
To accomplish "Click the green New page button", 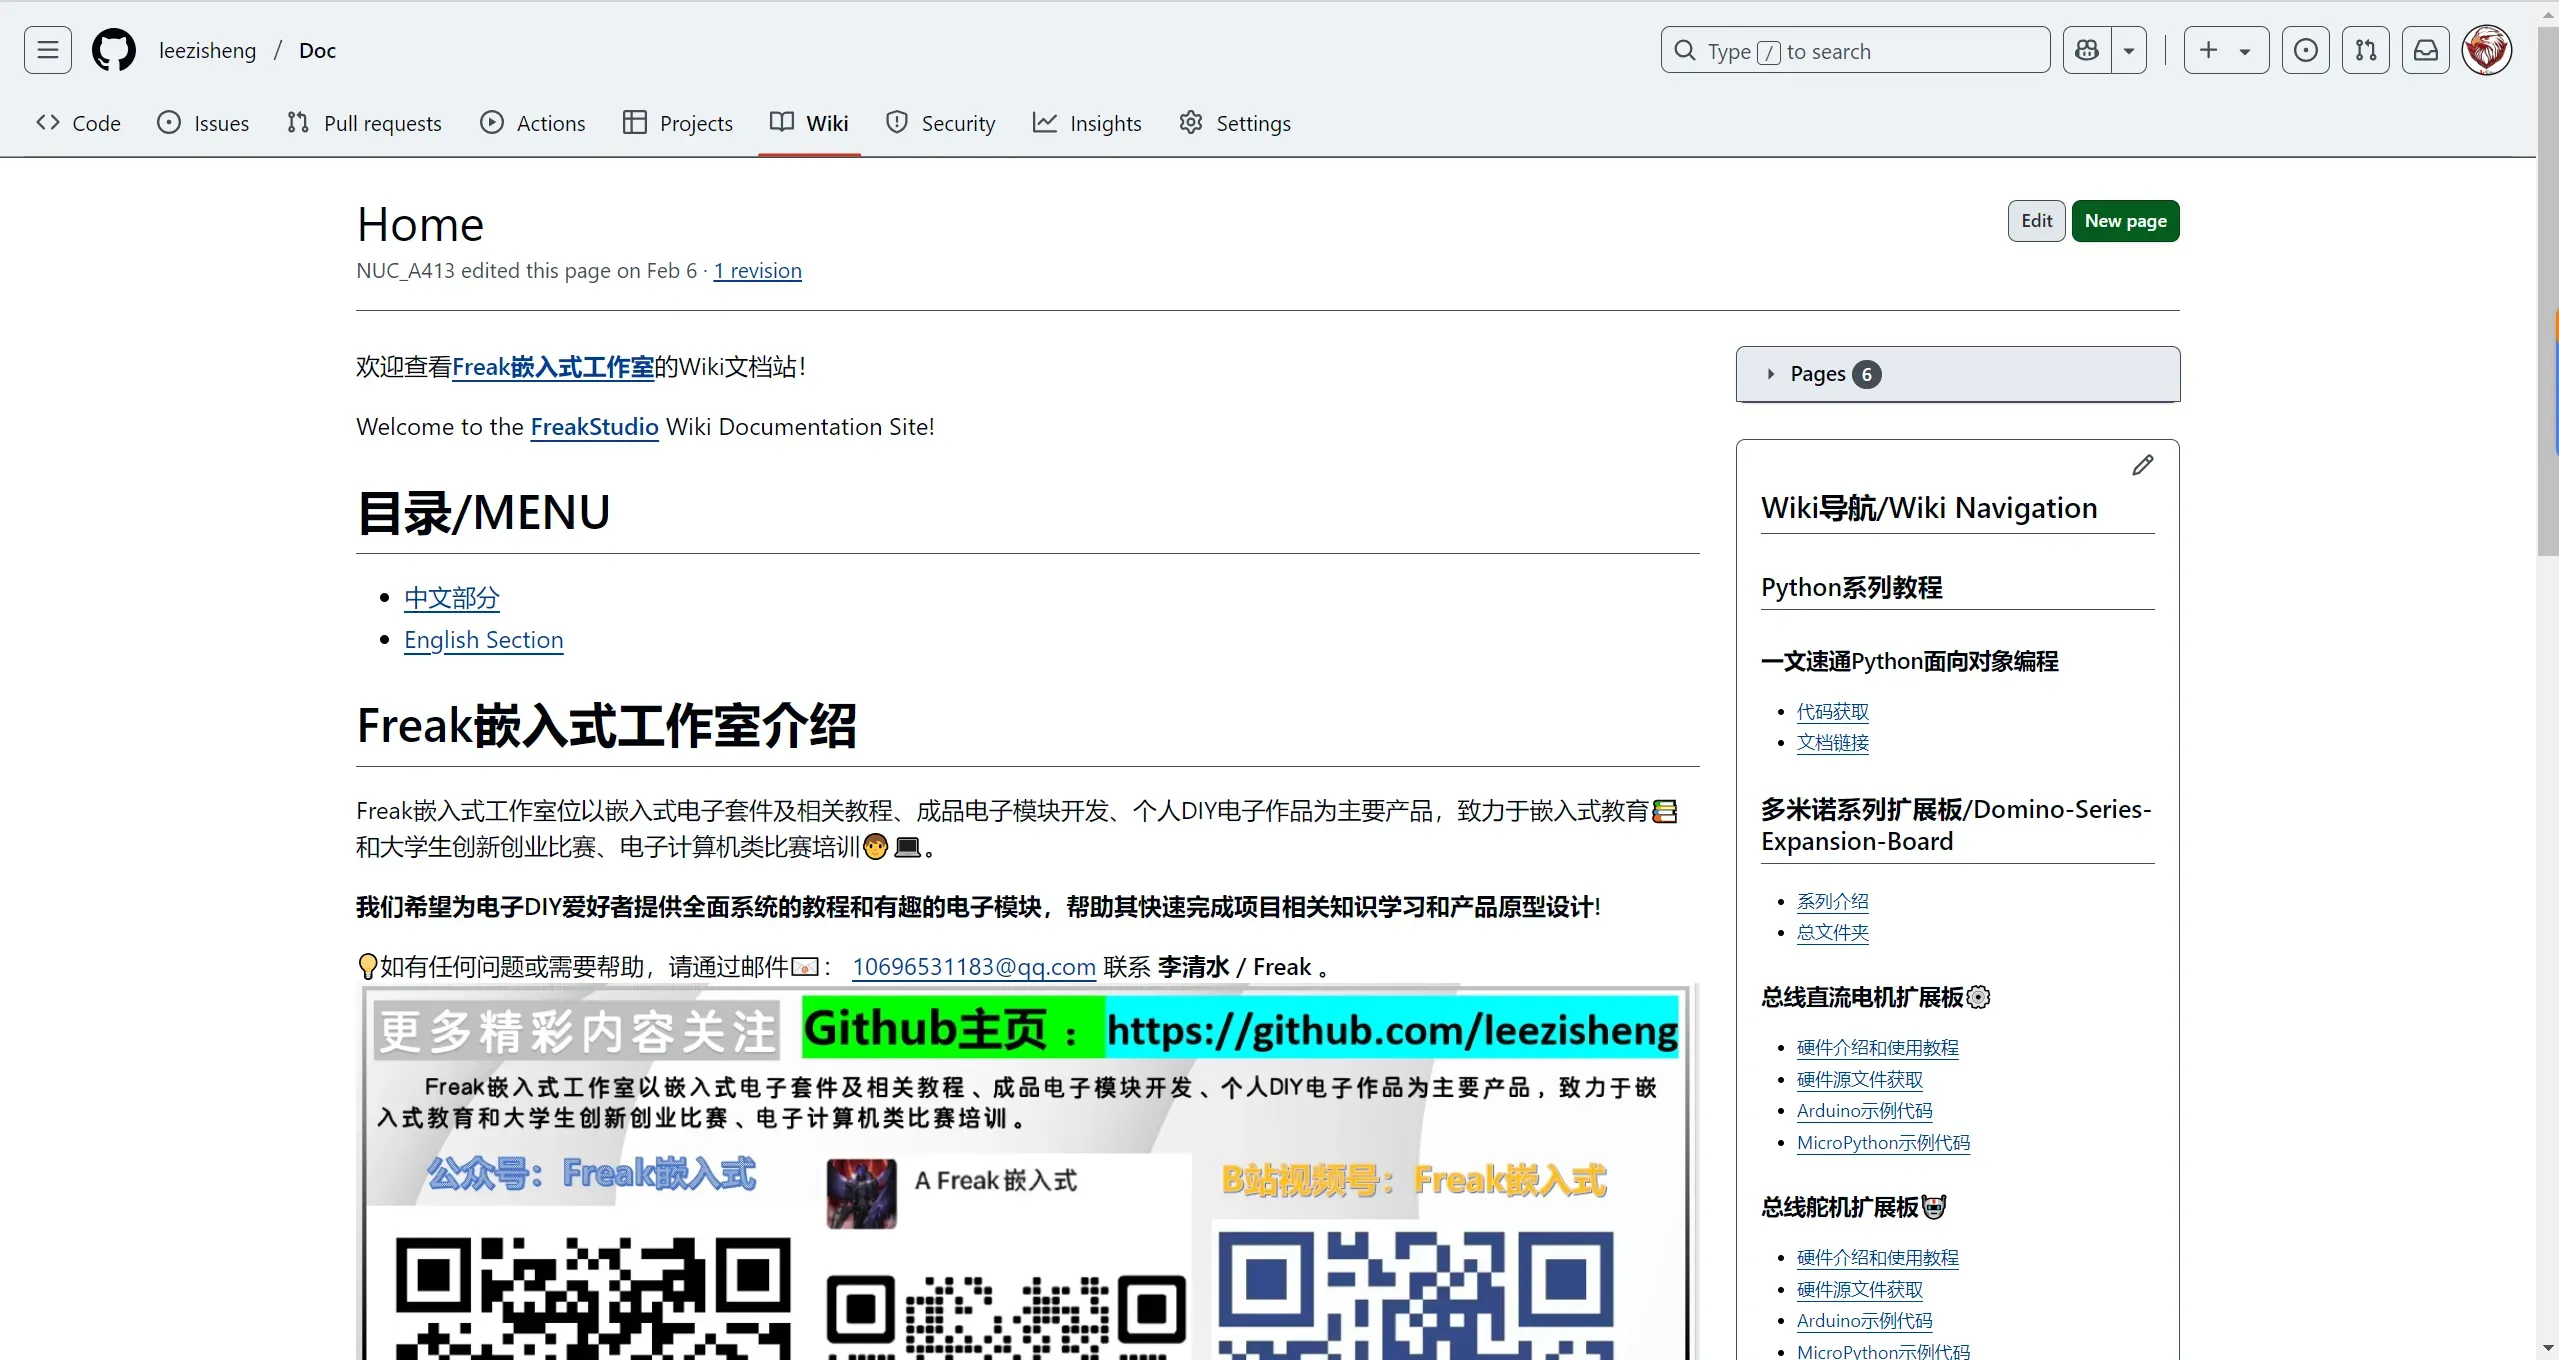I will pos(2125,221).
